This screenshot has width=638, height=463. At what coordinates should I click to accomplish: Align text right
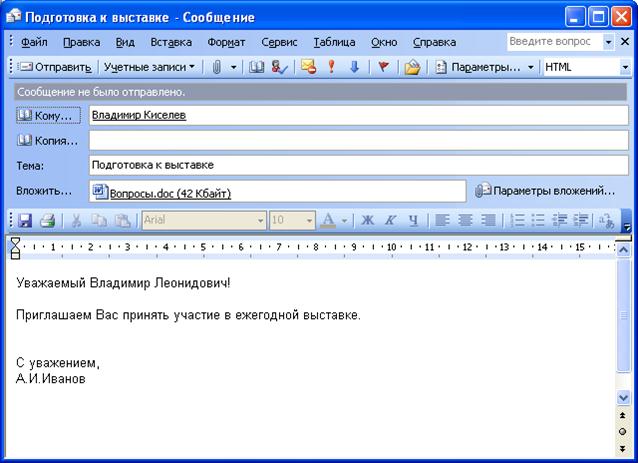point(488,221)
